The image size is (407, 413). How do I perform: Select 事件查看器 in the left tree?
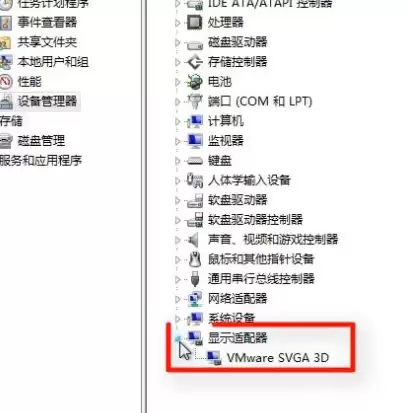[47, 22]
